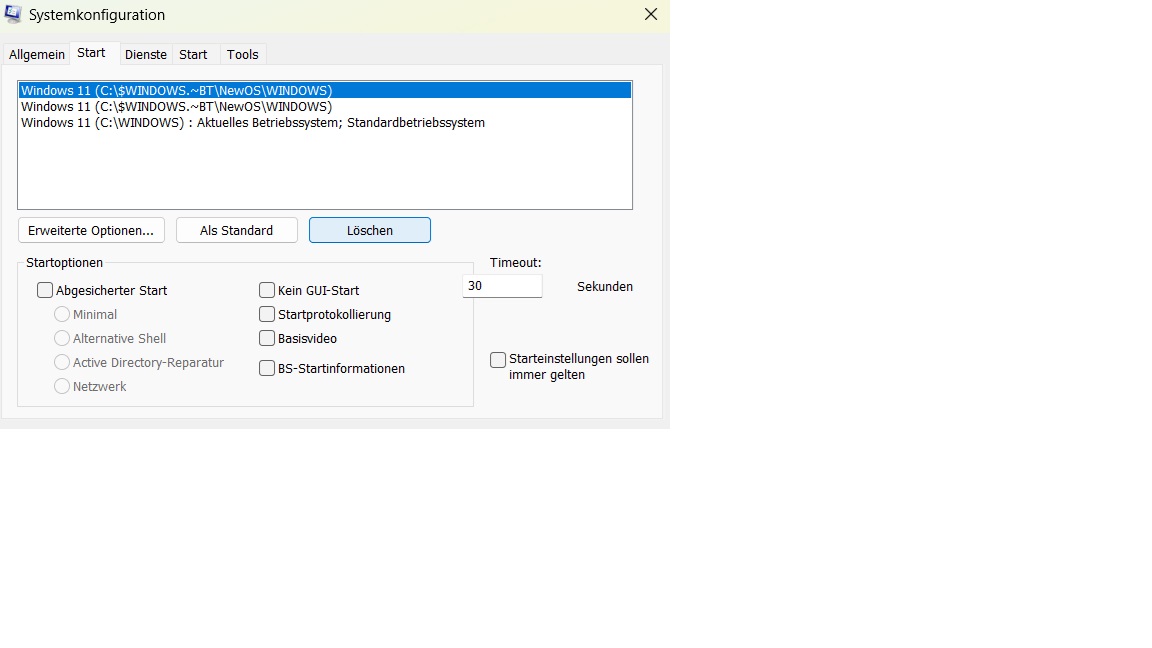Screen dimensions: 1152x648
Task: Check the BS-Startinformationen option
Action: [267, 368]
